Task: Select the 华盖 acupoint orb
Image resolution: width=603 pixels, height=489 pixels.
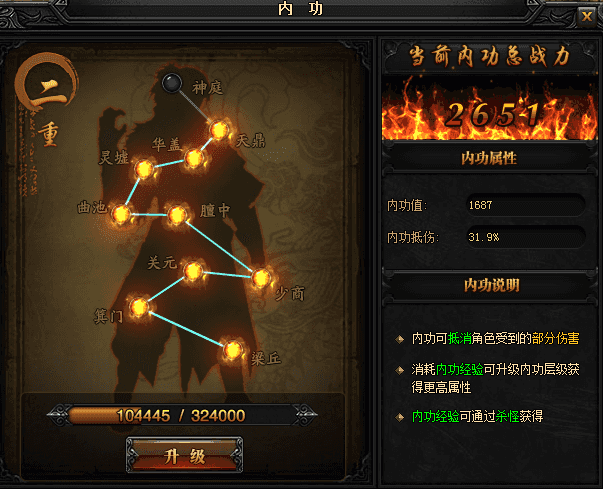Action: (194, 158)
